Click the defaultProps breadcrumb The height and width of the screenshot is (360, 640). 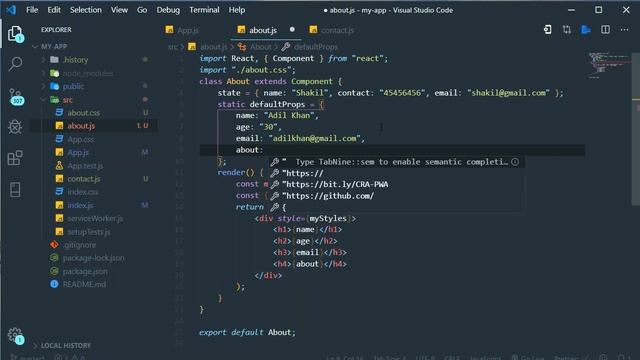pyautogui.click(x=310, y=47)
